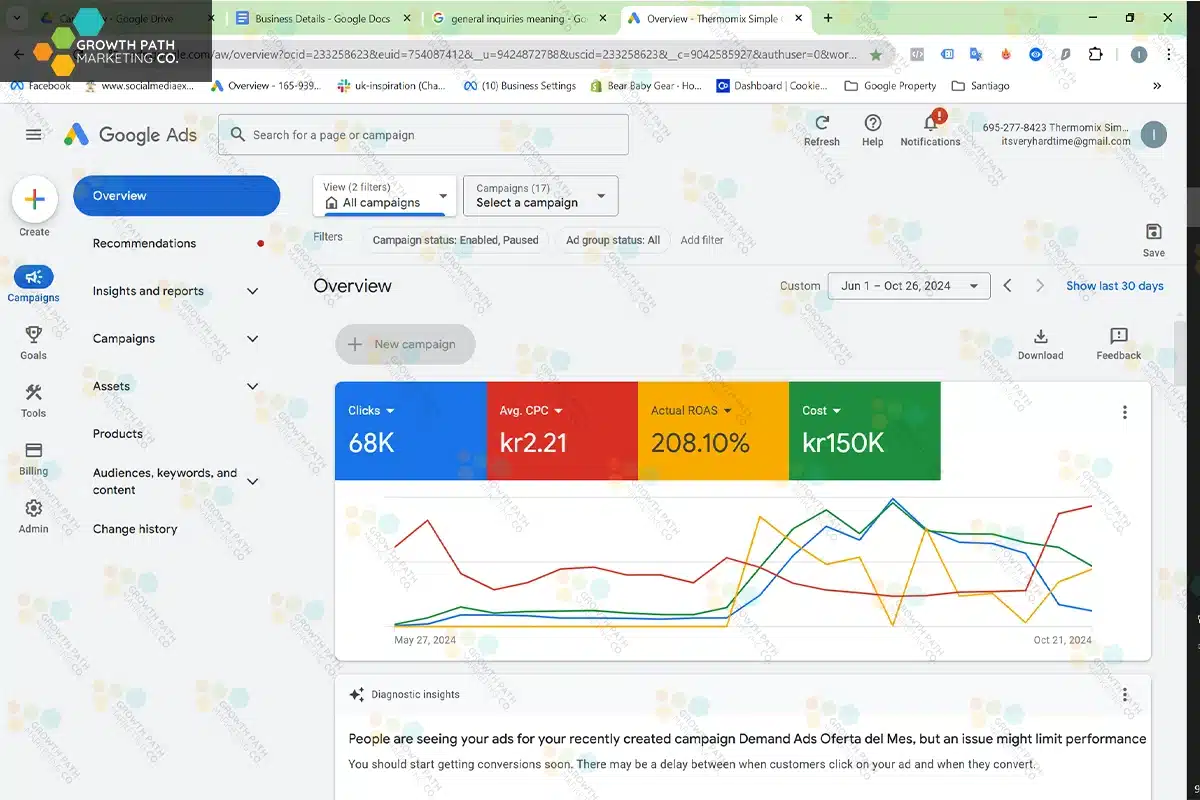
Task: Open the Notifications bell
Action: pos(930,123)
